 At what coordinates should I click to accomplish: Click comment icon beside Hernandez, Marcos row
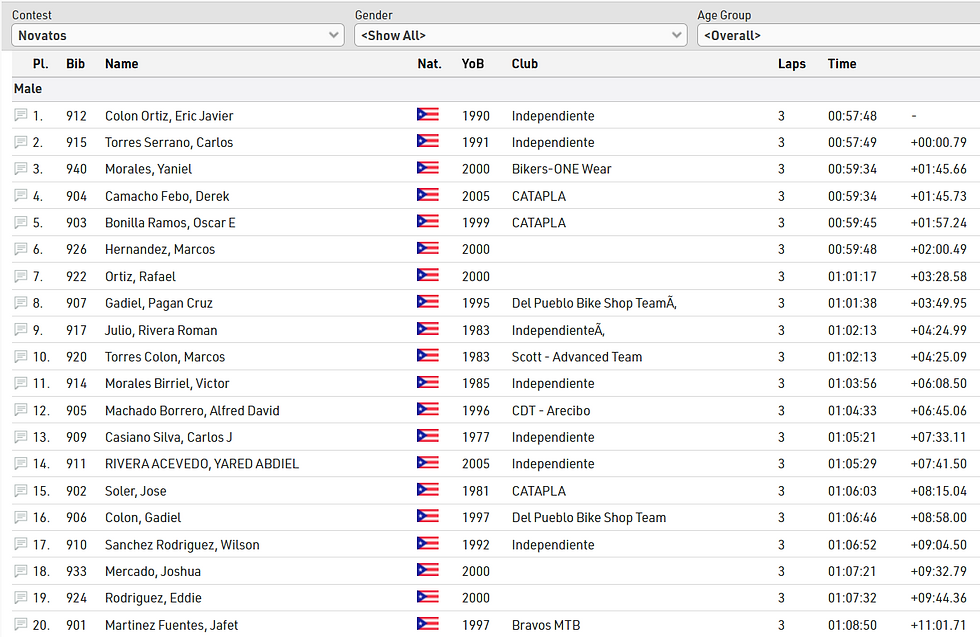(x=21, y=250)
